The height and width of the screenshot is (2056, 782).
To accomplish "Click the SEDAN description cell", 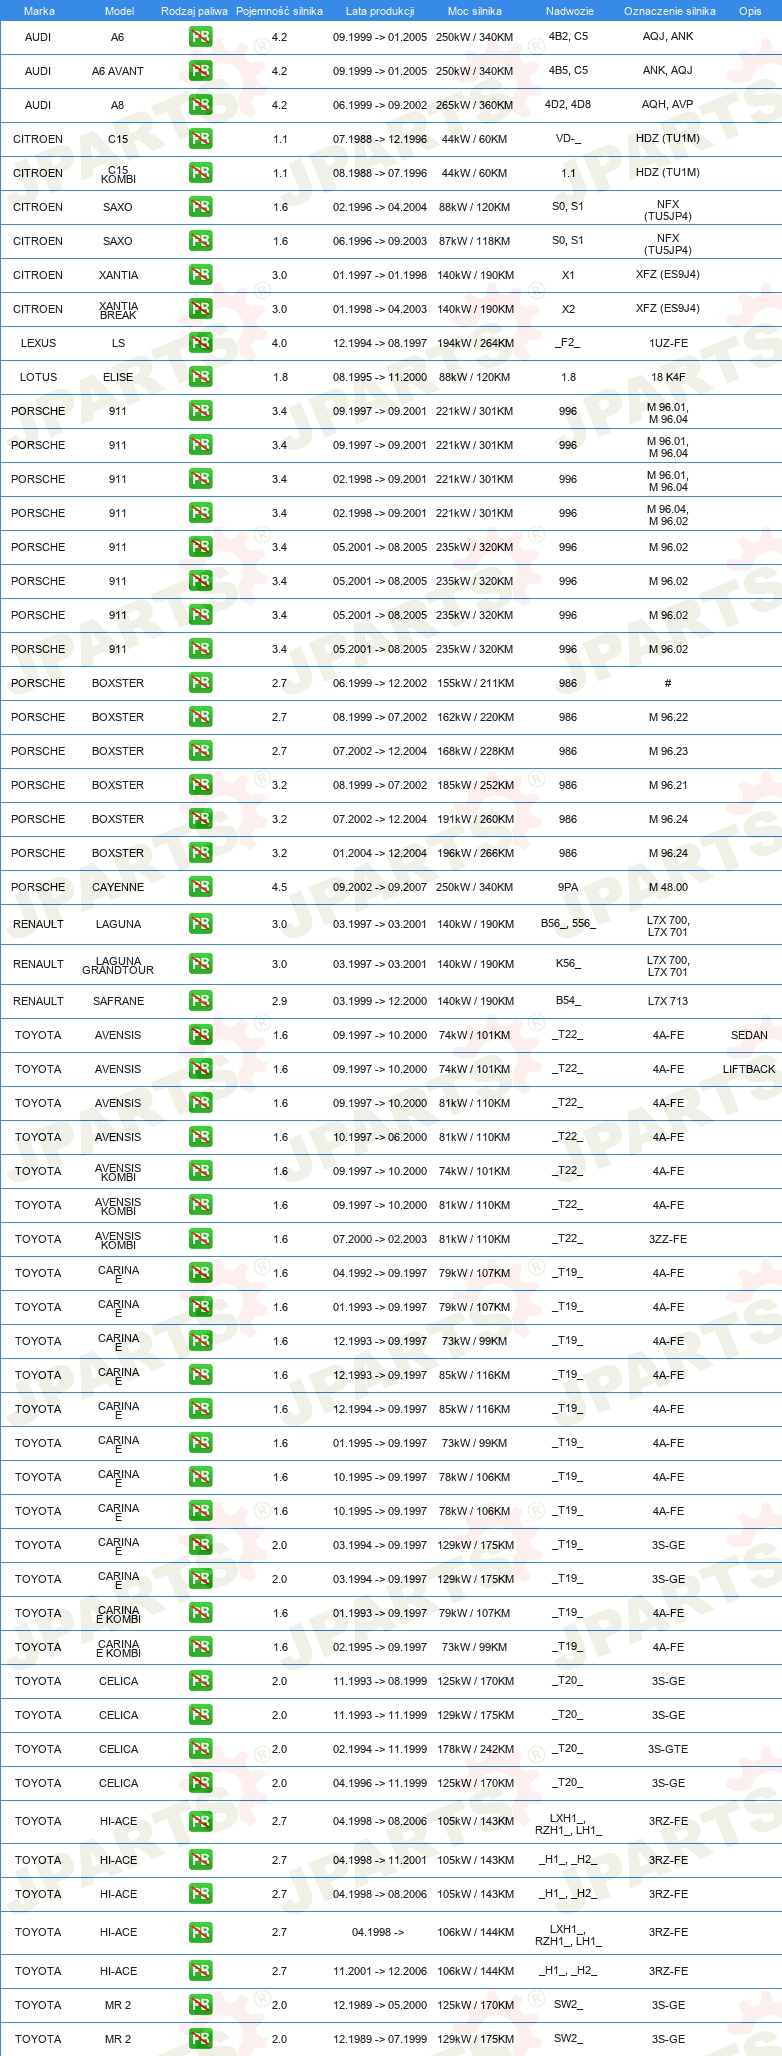I will click(x=749, y=1035).
